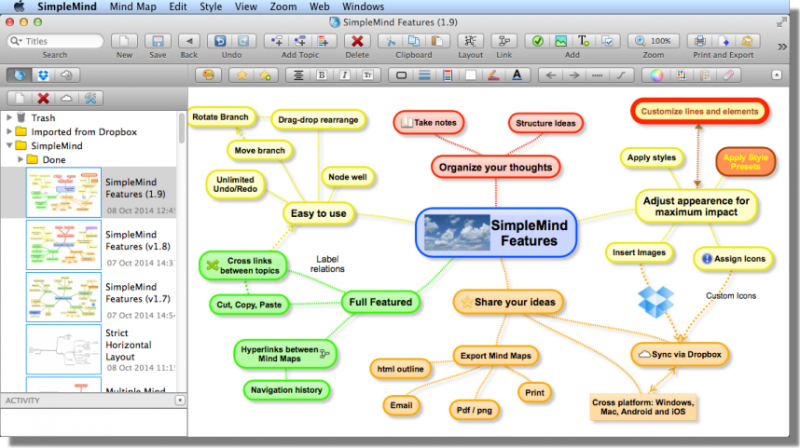Copy selection with the Clipboard copy icon
The height and width of the screenshot is (448, 800).
point(414,41)
